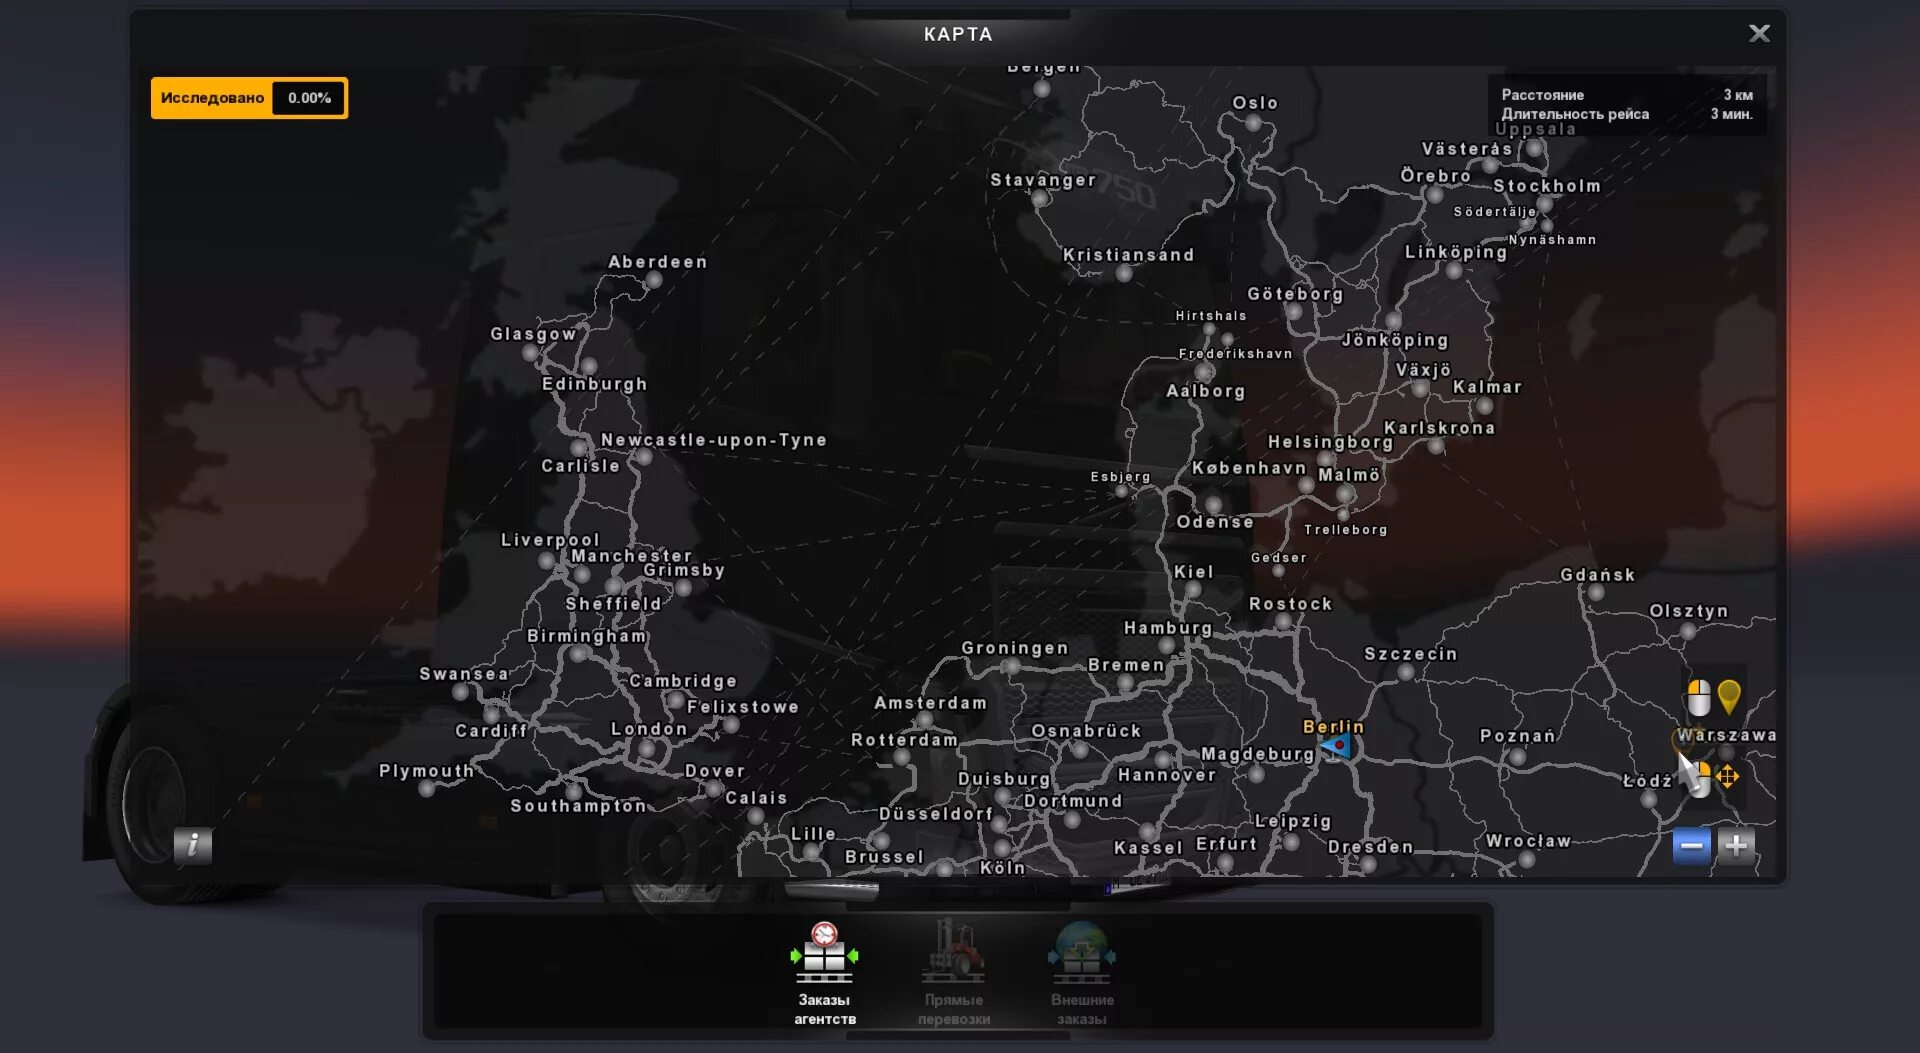Select the Berlin city label
1920x1053 pixels.
pos(1333,726)
